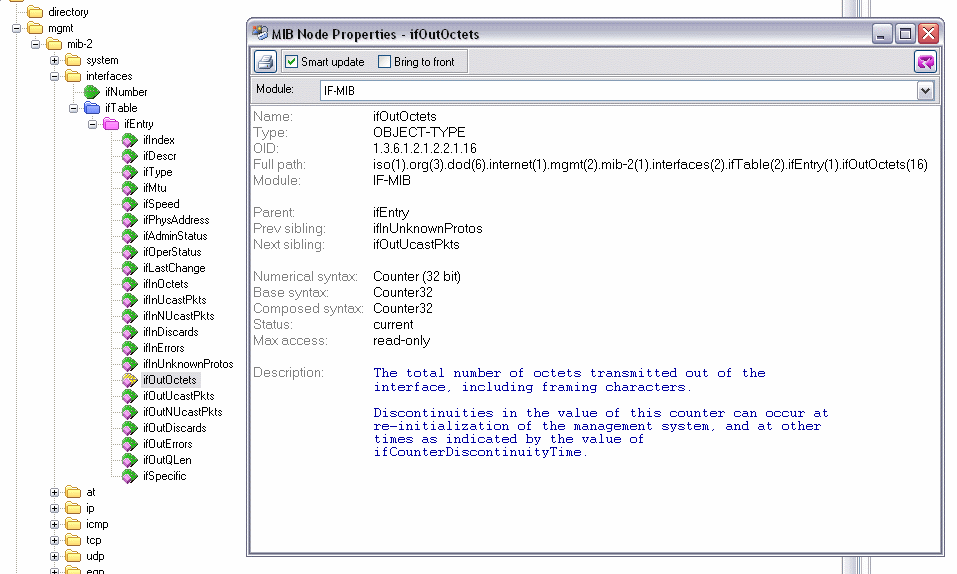Select ifInOctets in the tree
This screenshot has width=957, height=574.
(x=165, y=284)
